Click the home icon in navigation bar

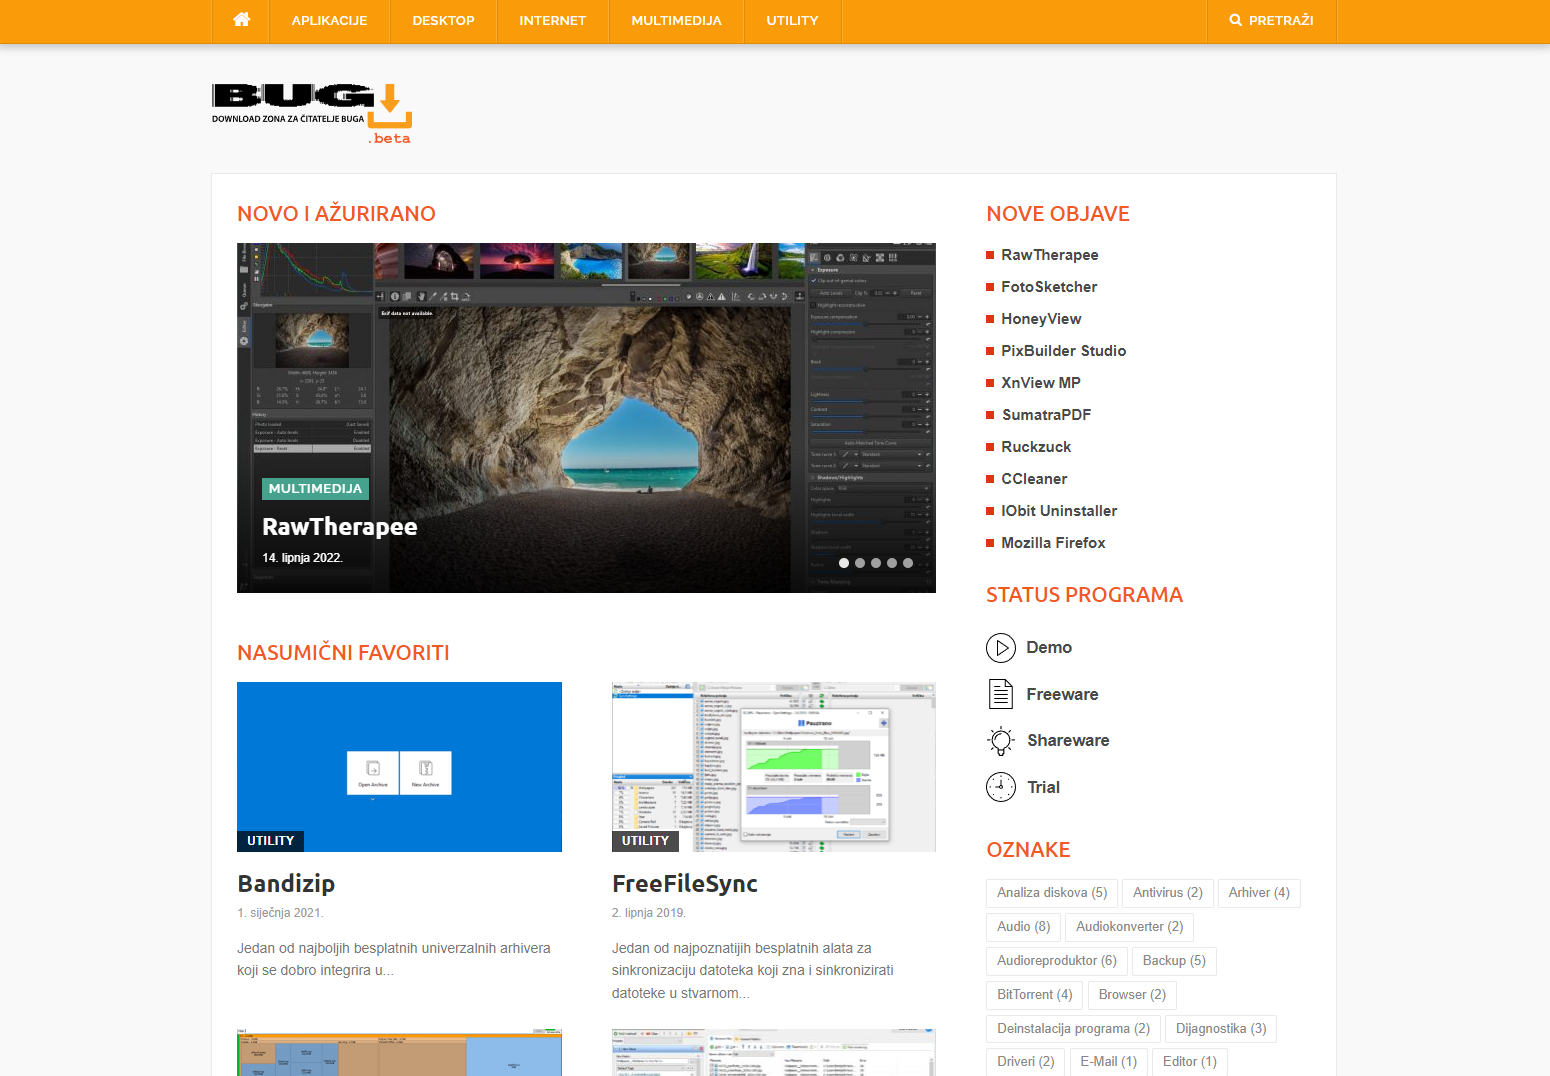241,20
